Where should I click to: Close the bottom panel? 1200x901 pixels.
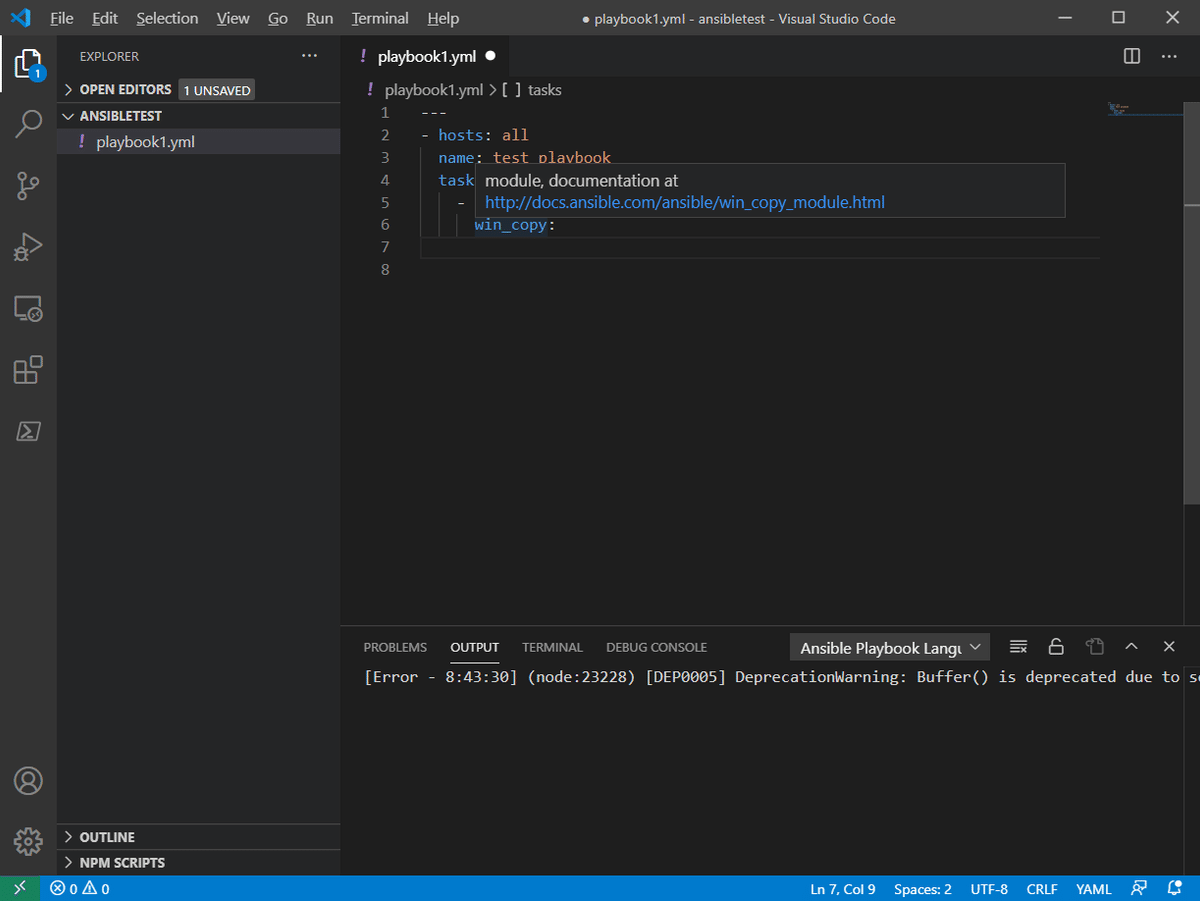(x=1169, y=647)
